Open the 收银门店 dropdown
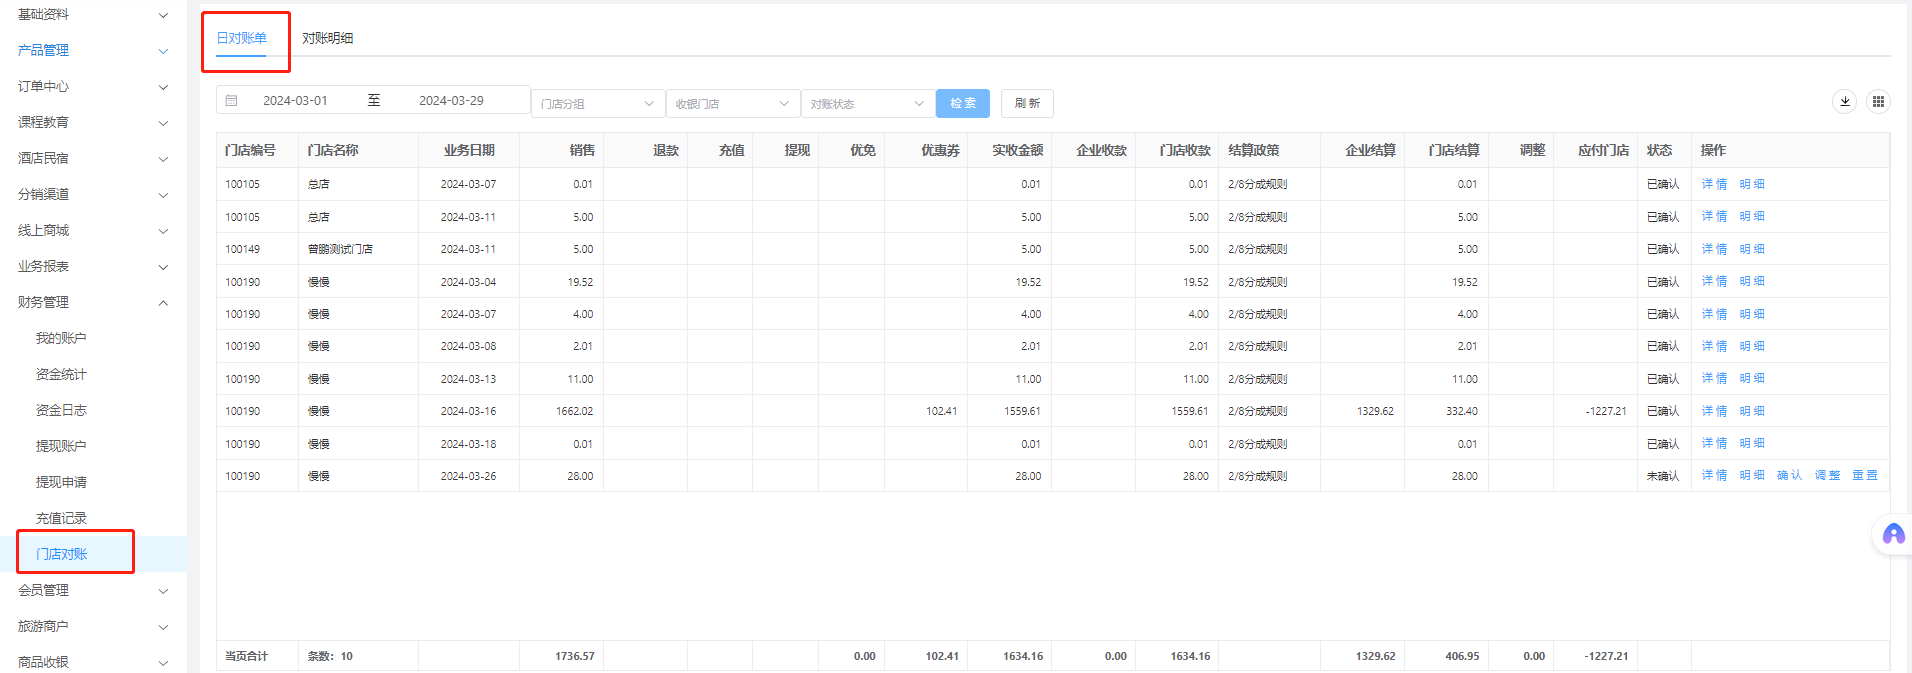The width and height of the screenshot is (1912, 673). pyautogui.click(x=732, y=104)
